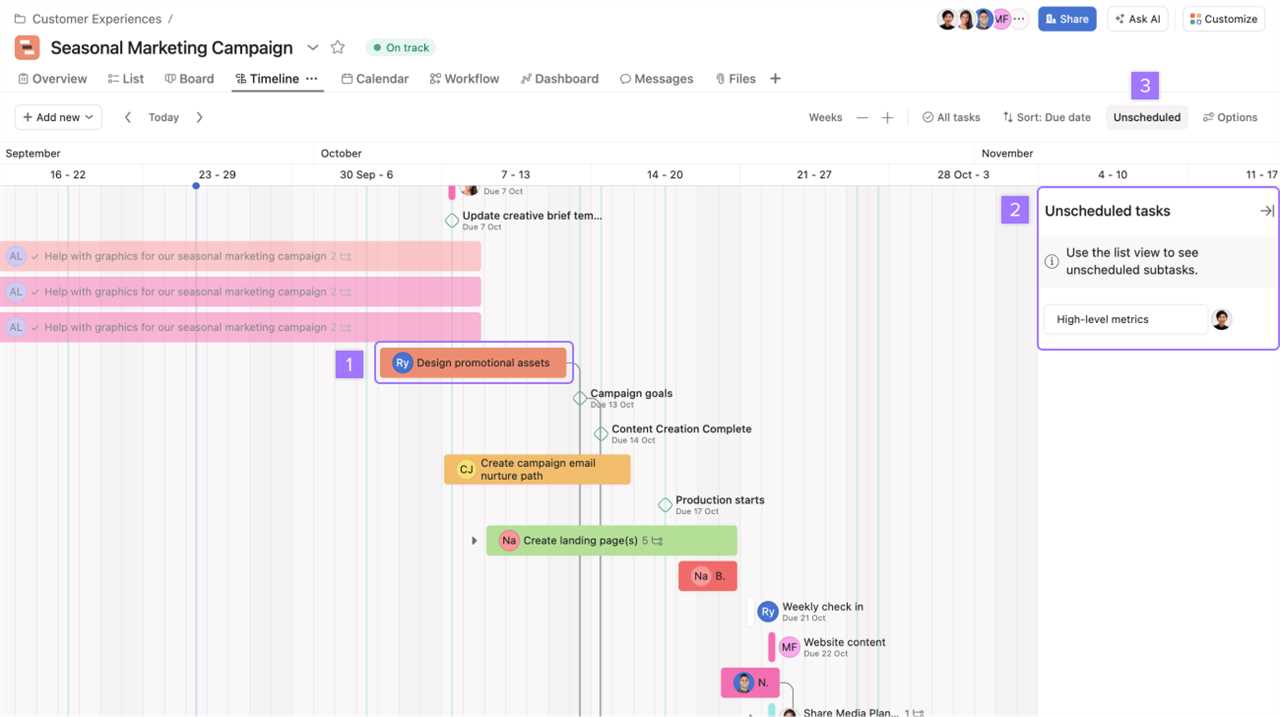1280x717 pixels.
Task: Open the Ask AI assistant
Action: pyautogui.click(x=1137, y=18)
